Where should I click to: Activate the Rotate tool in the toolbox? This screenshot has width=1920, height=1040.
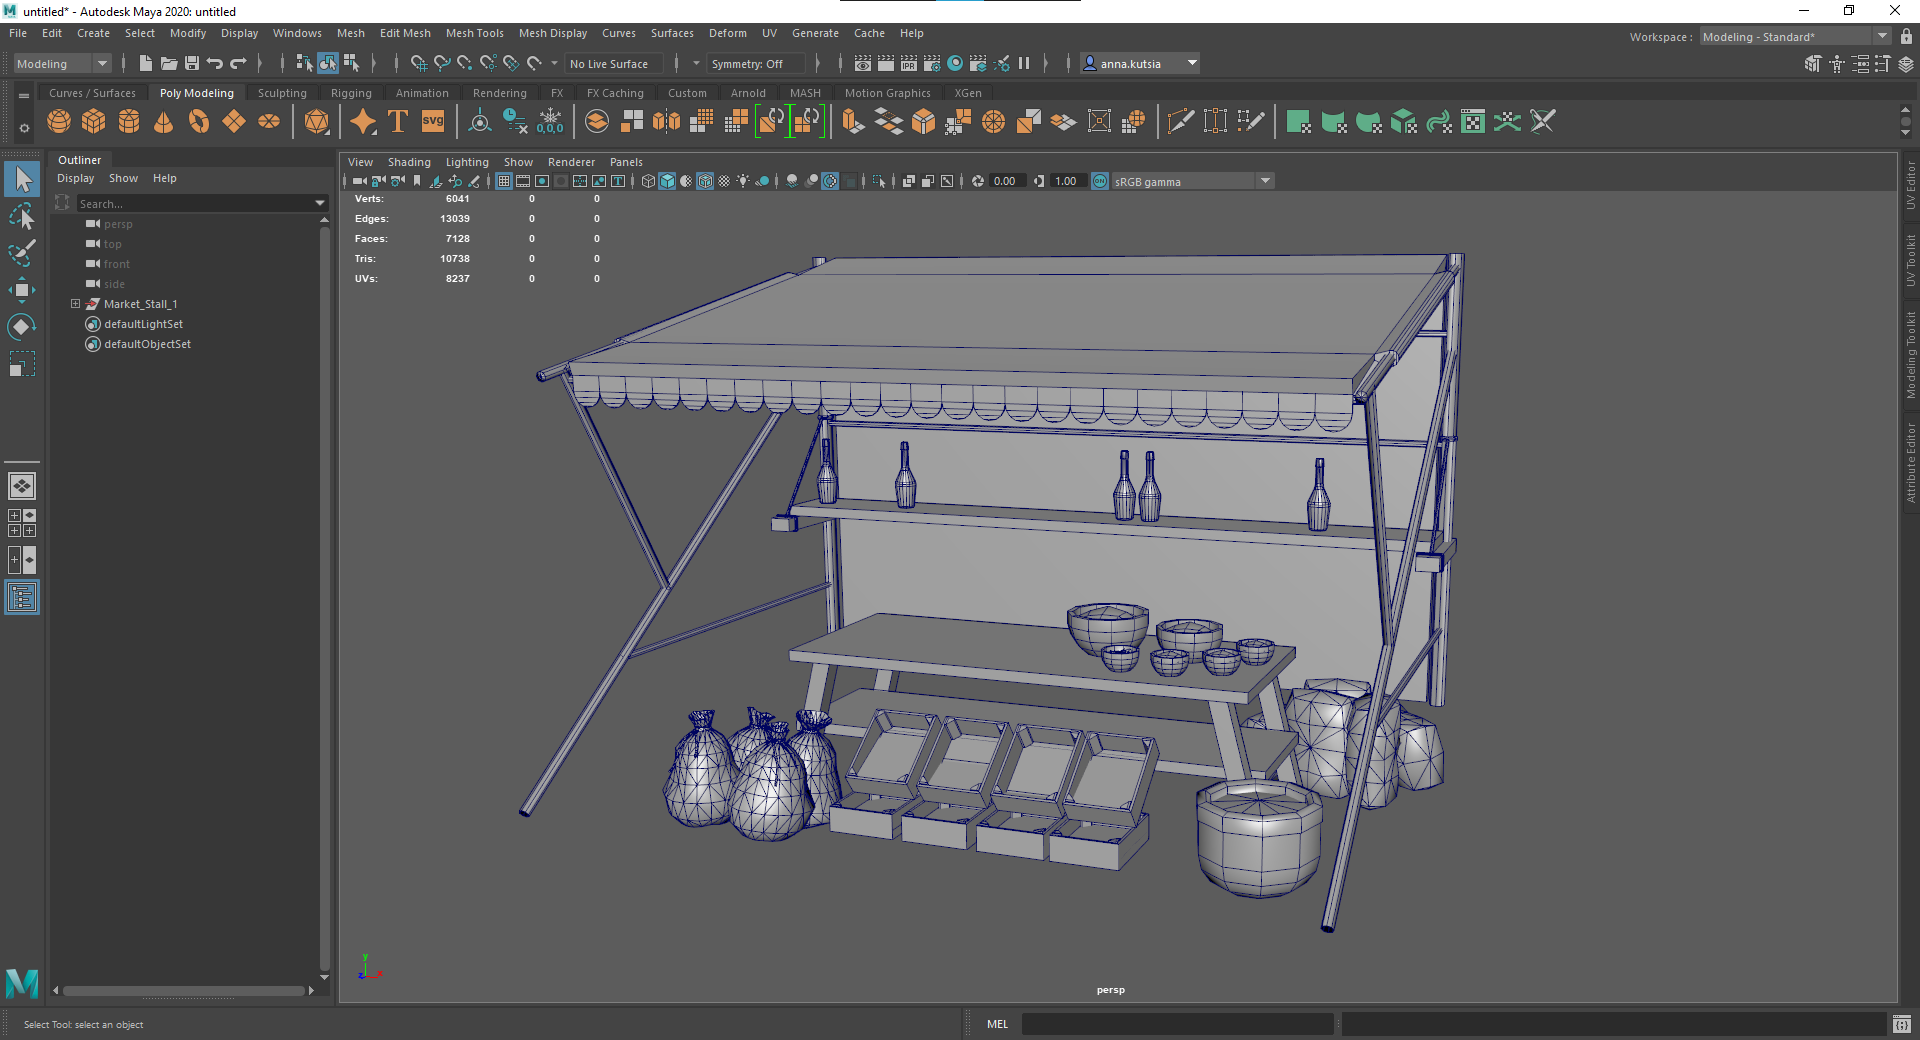22,327
